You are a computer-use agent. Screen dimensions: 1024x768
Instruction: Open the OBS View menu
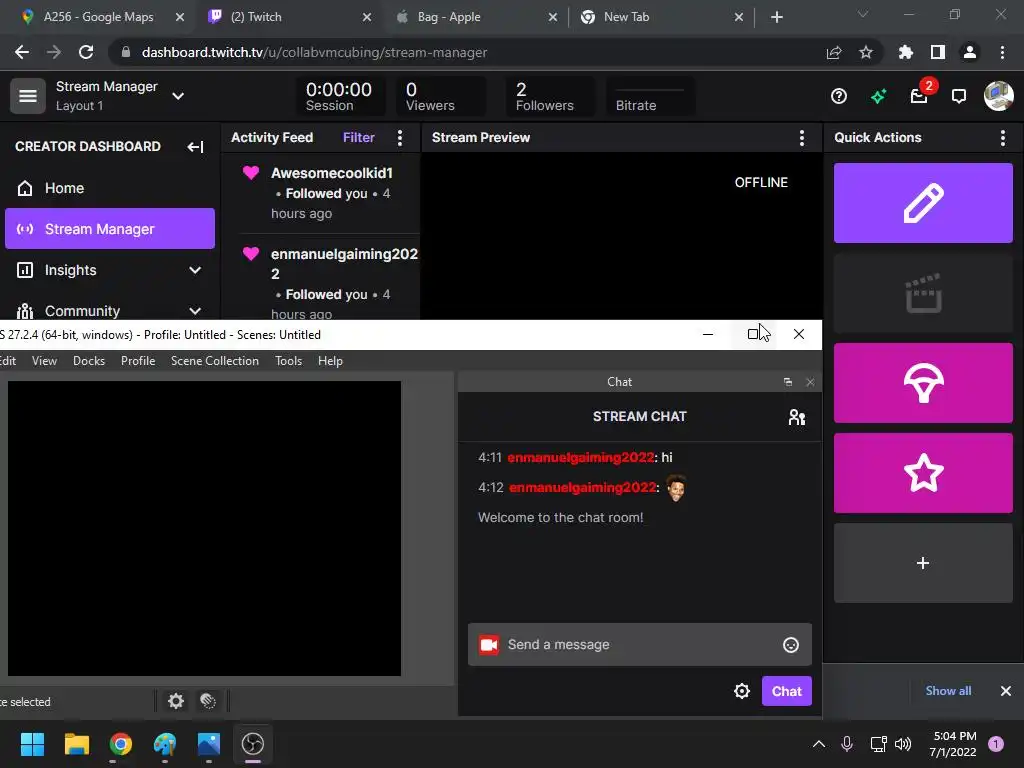(44, 361)
